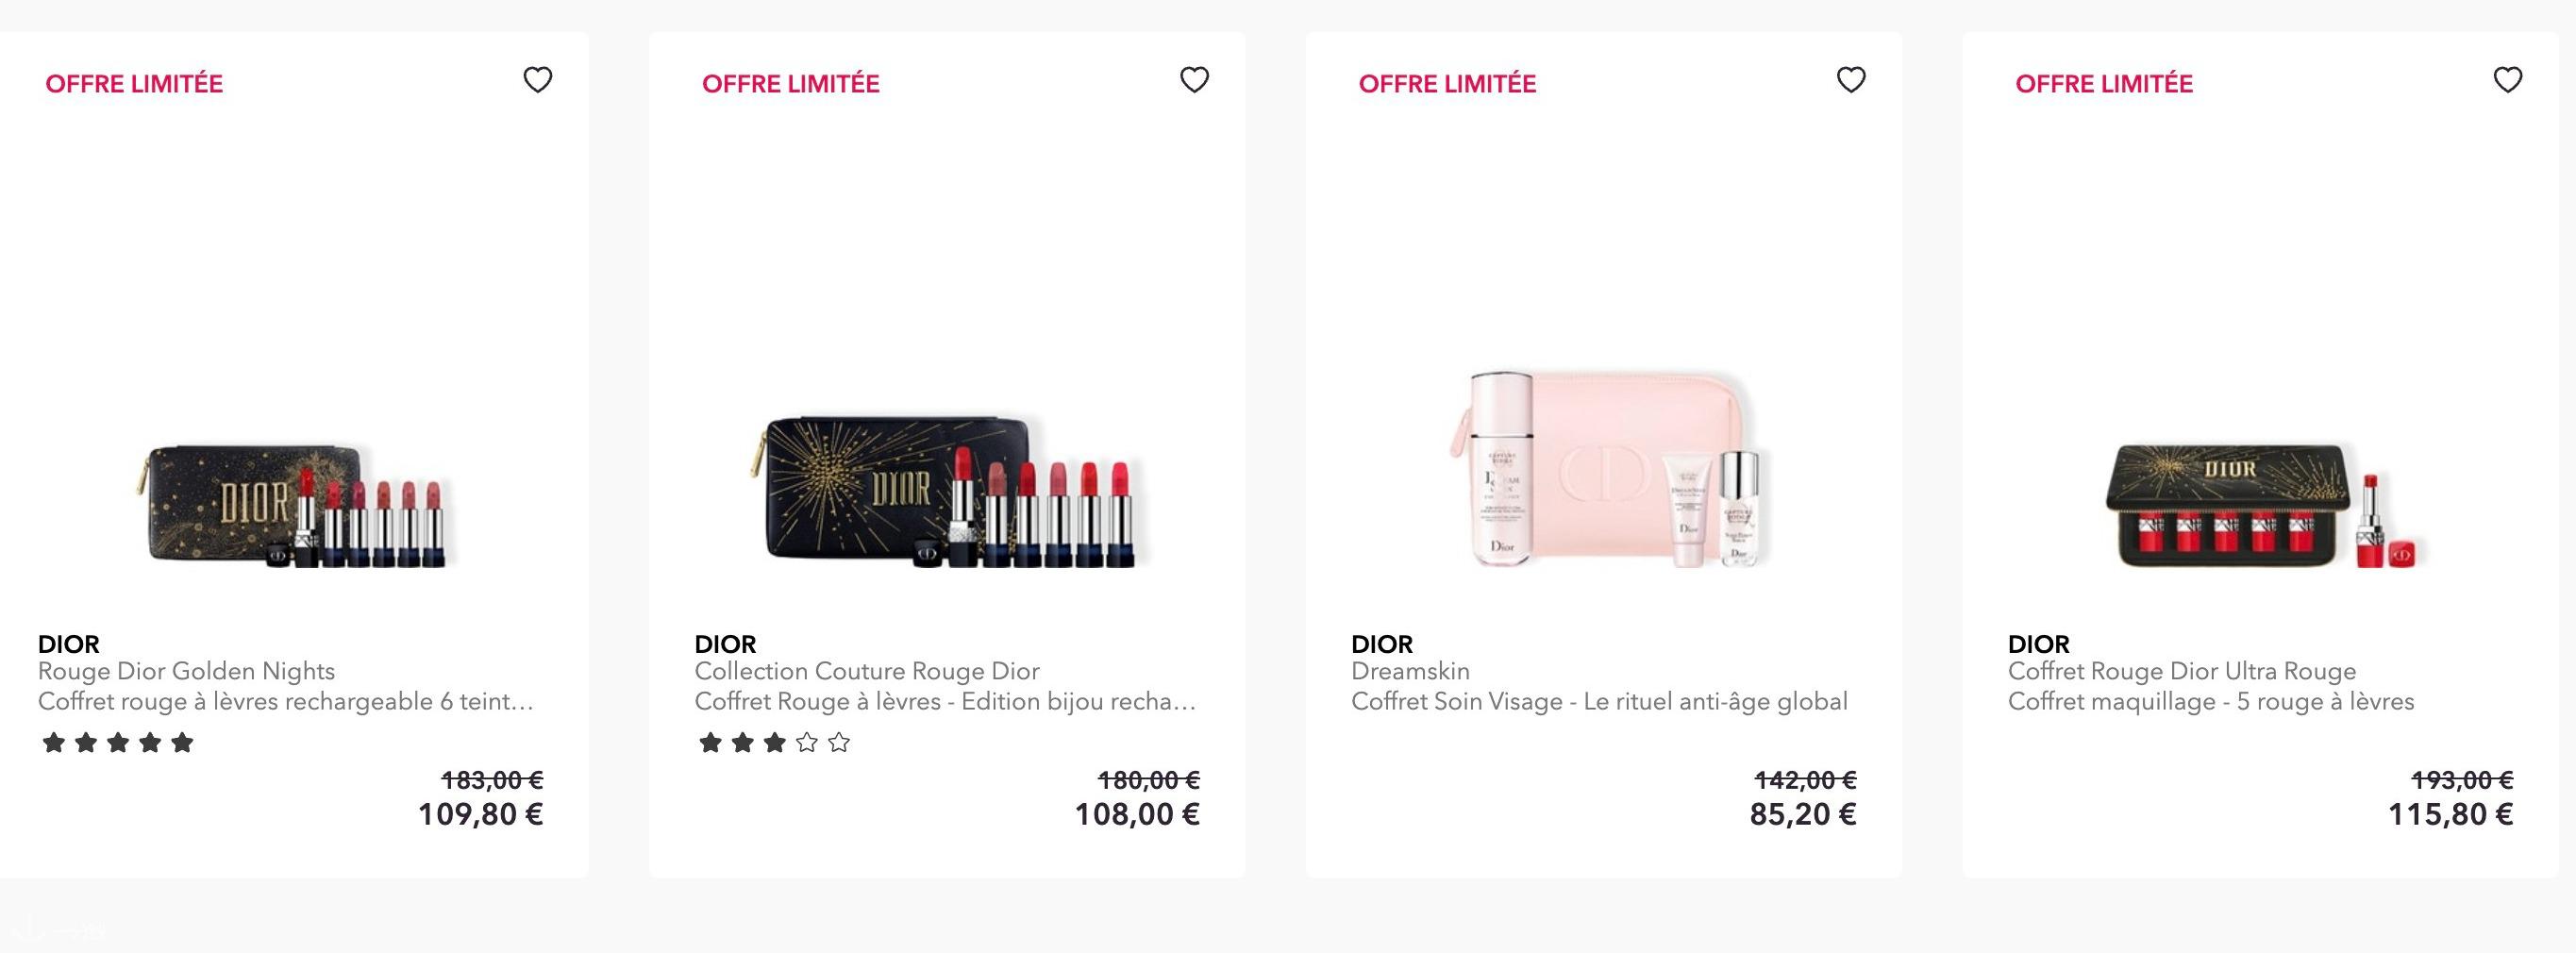Image resolution: width=2576 pixels, height=953 pixels.
Task: Click the Offre Limitée badge on Dreamskin card
Action: (1447, 84)
